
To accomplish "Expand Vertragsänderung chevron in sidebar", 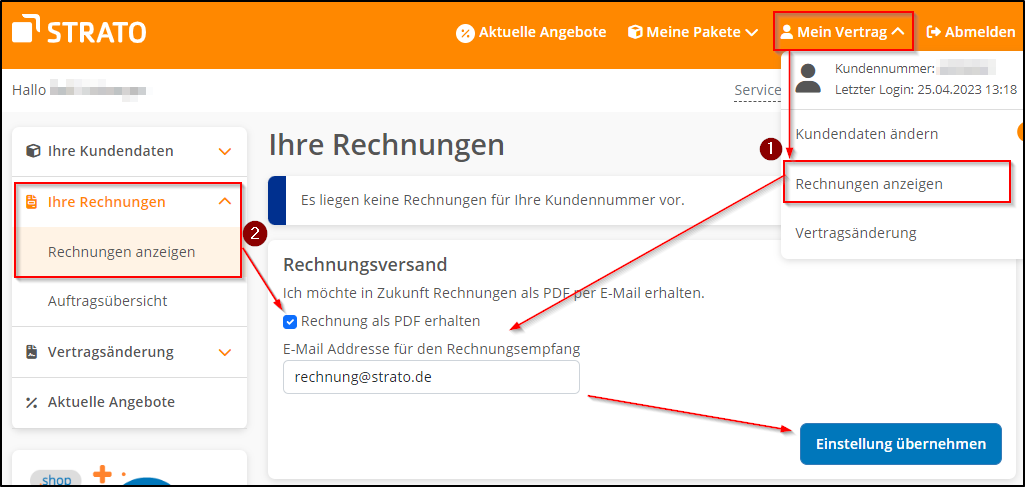I will [225, 352].
